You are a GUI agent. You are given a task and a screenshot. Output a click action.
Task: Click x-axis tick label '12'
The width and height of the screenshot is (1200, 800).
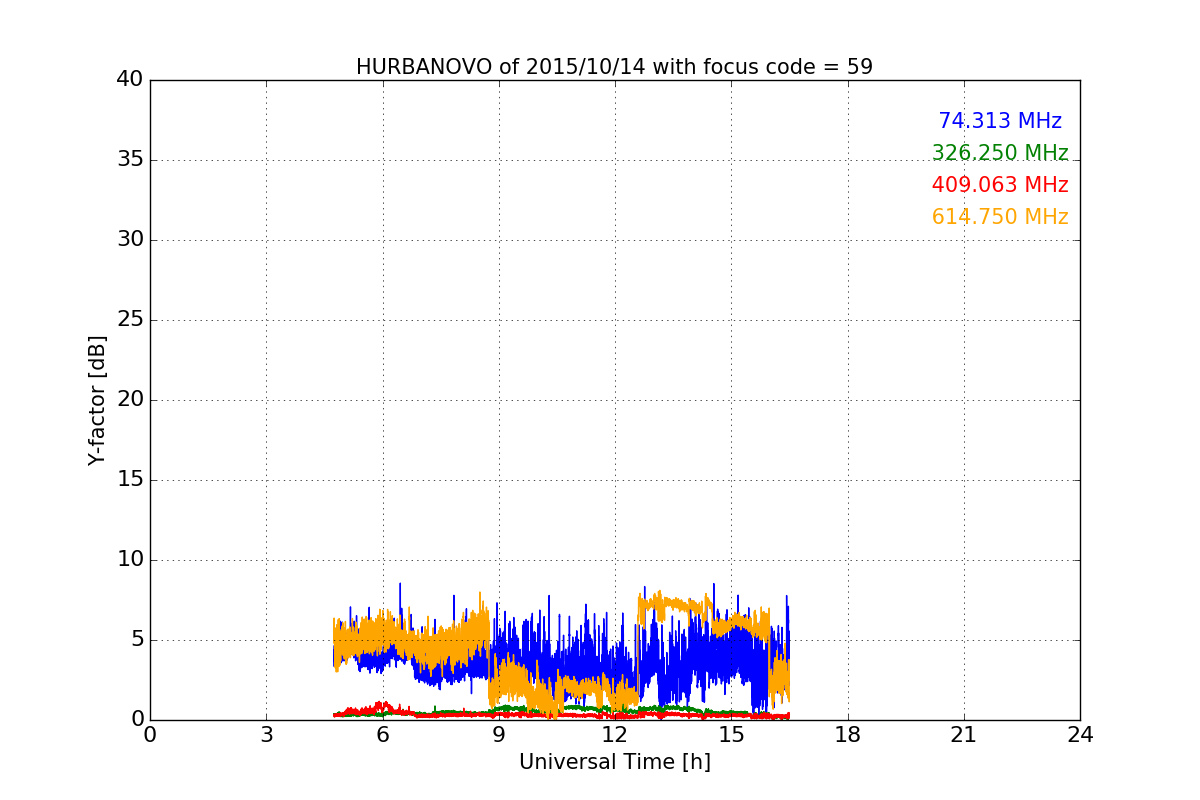pos(615,735)
